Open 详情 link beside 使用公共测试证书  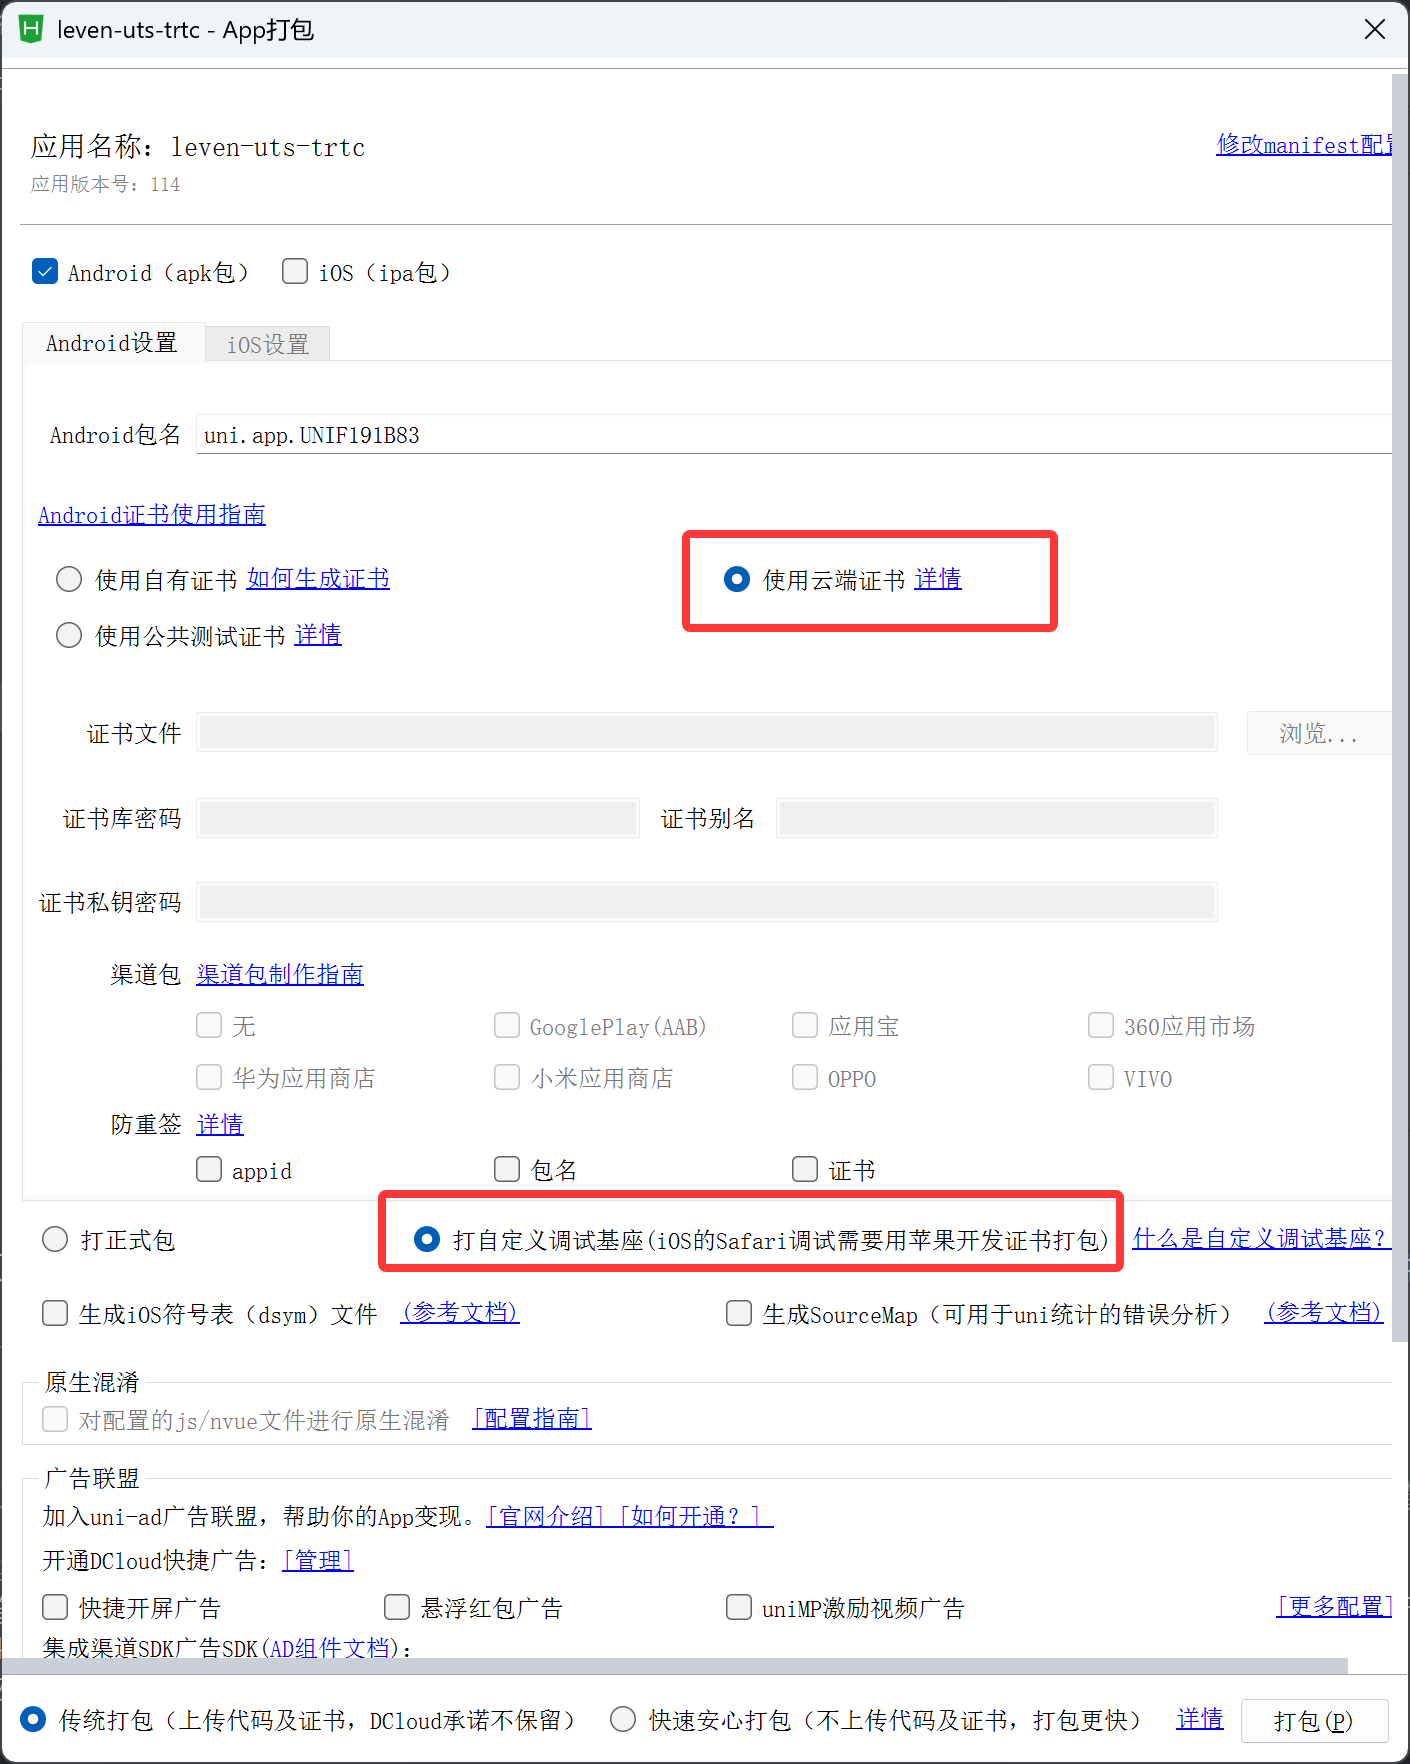[x=318, y=635]
